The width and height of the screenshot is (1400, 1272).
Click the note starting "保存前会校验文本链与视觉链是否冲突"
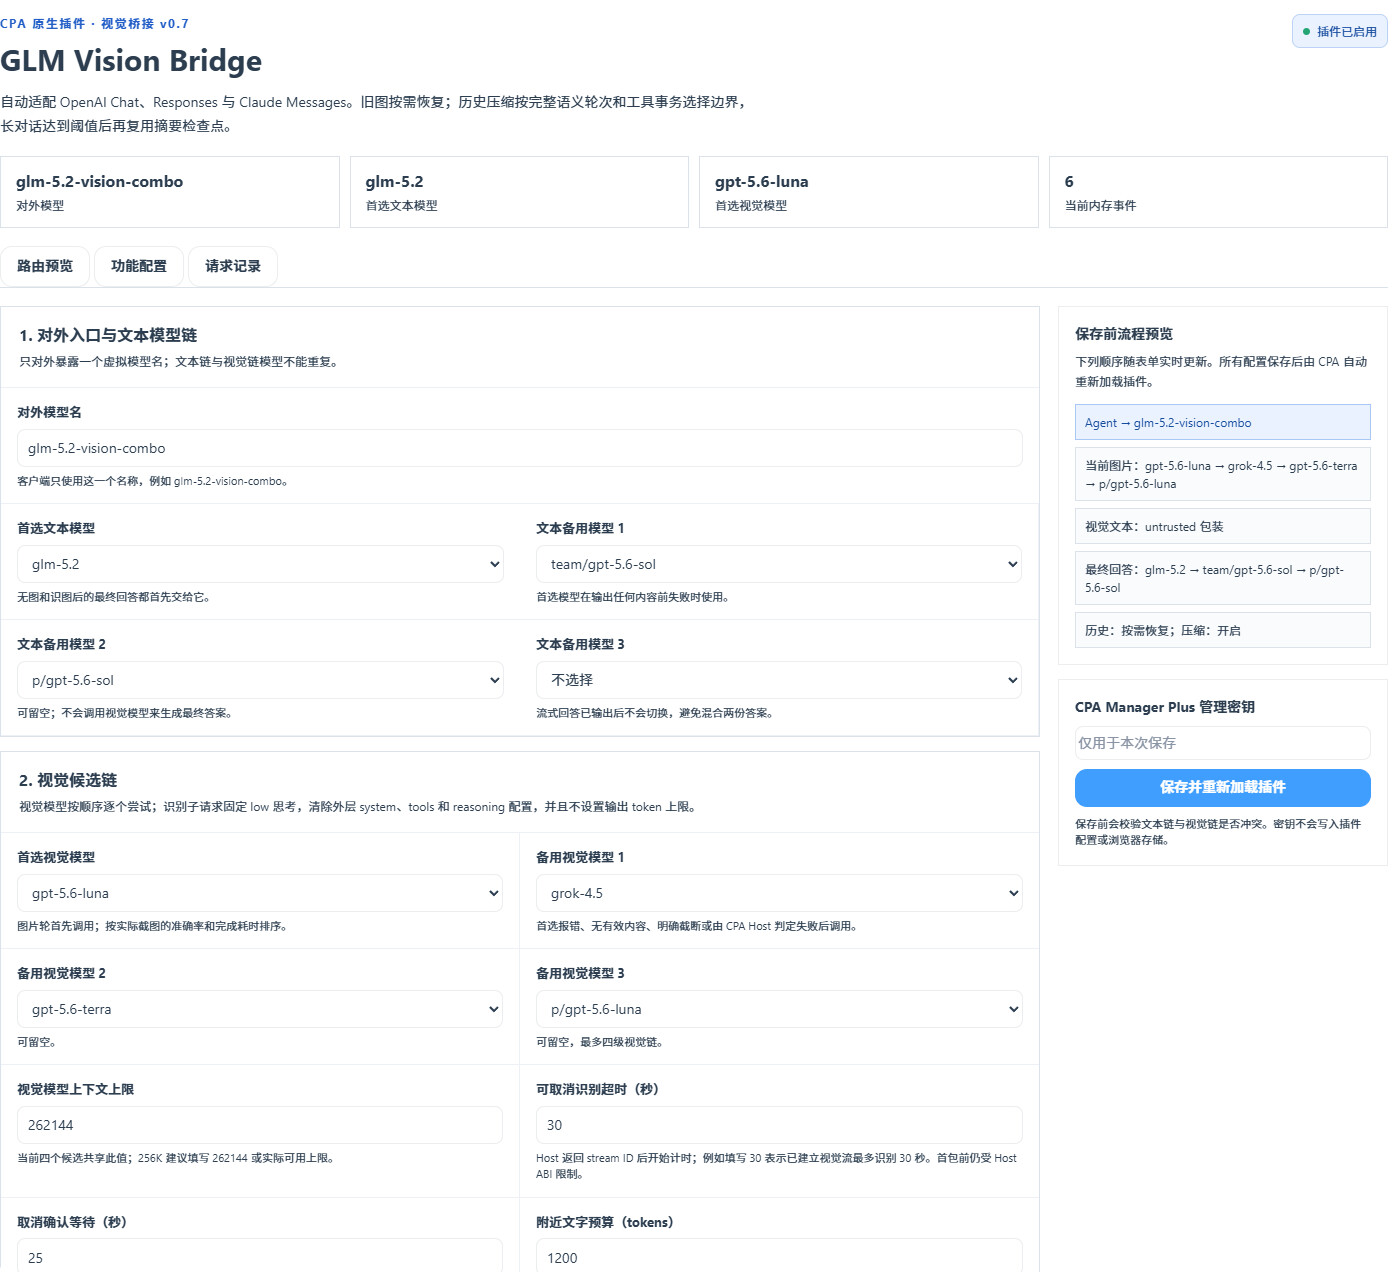(x=1218, y=832)
